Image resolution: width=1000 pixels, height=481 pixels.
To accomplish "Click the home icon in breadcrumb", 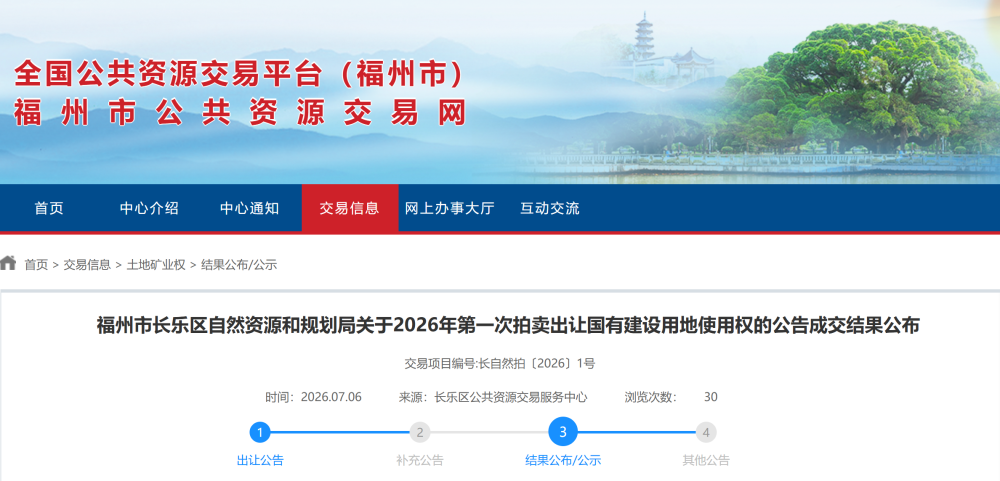I will tap(8, 263).
